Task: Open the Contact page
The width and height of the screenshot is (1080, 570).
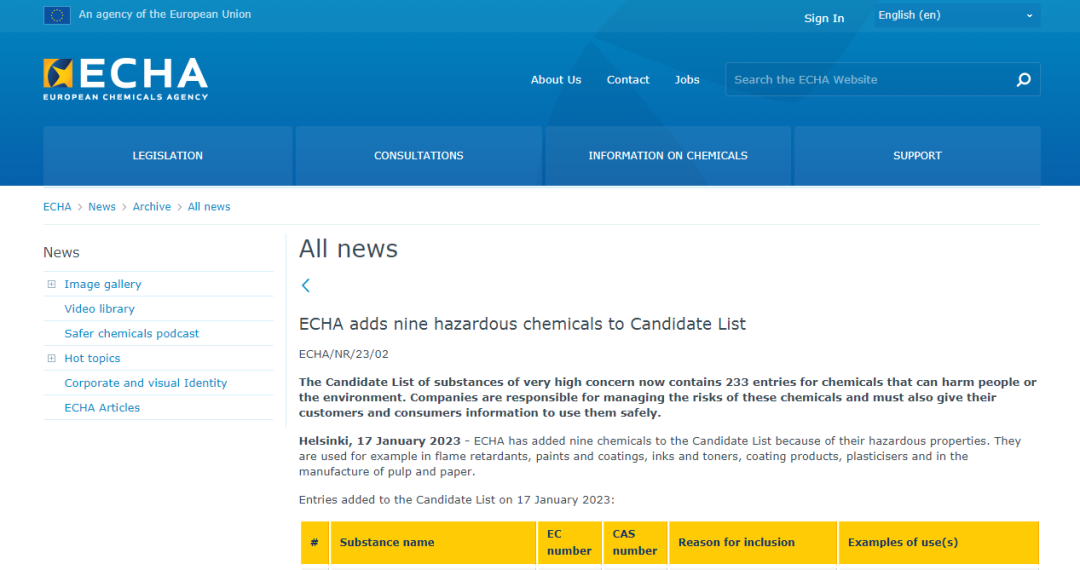Action: 627,80
